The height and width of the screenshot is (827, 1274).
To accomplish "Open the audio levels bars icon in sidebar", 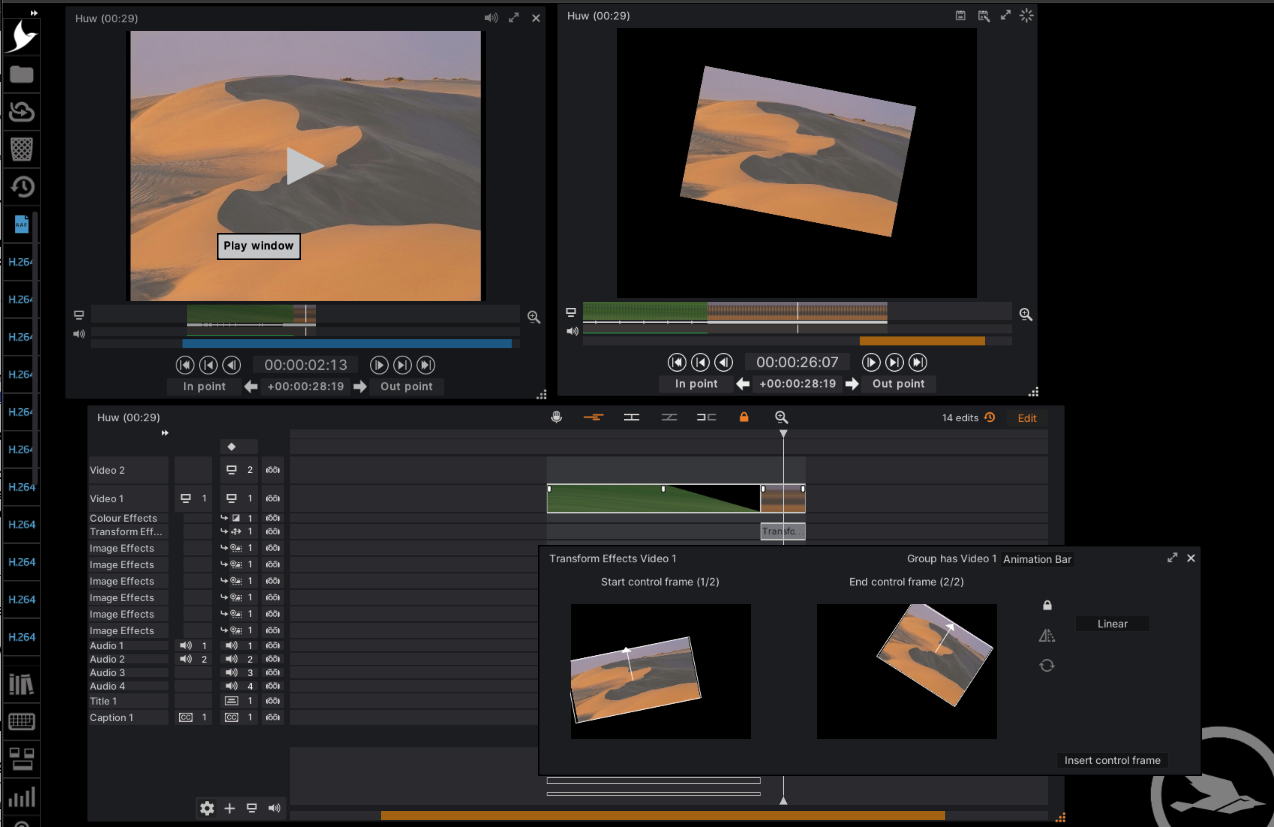I will pos(21,797).
